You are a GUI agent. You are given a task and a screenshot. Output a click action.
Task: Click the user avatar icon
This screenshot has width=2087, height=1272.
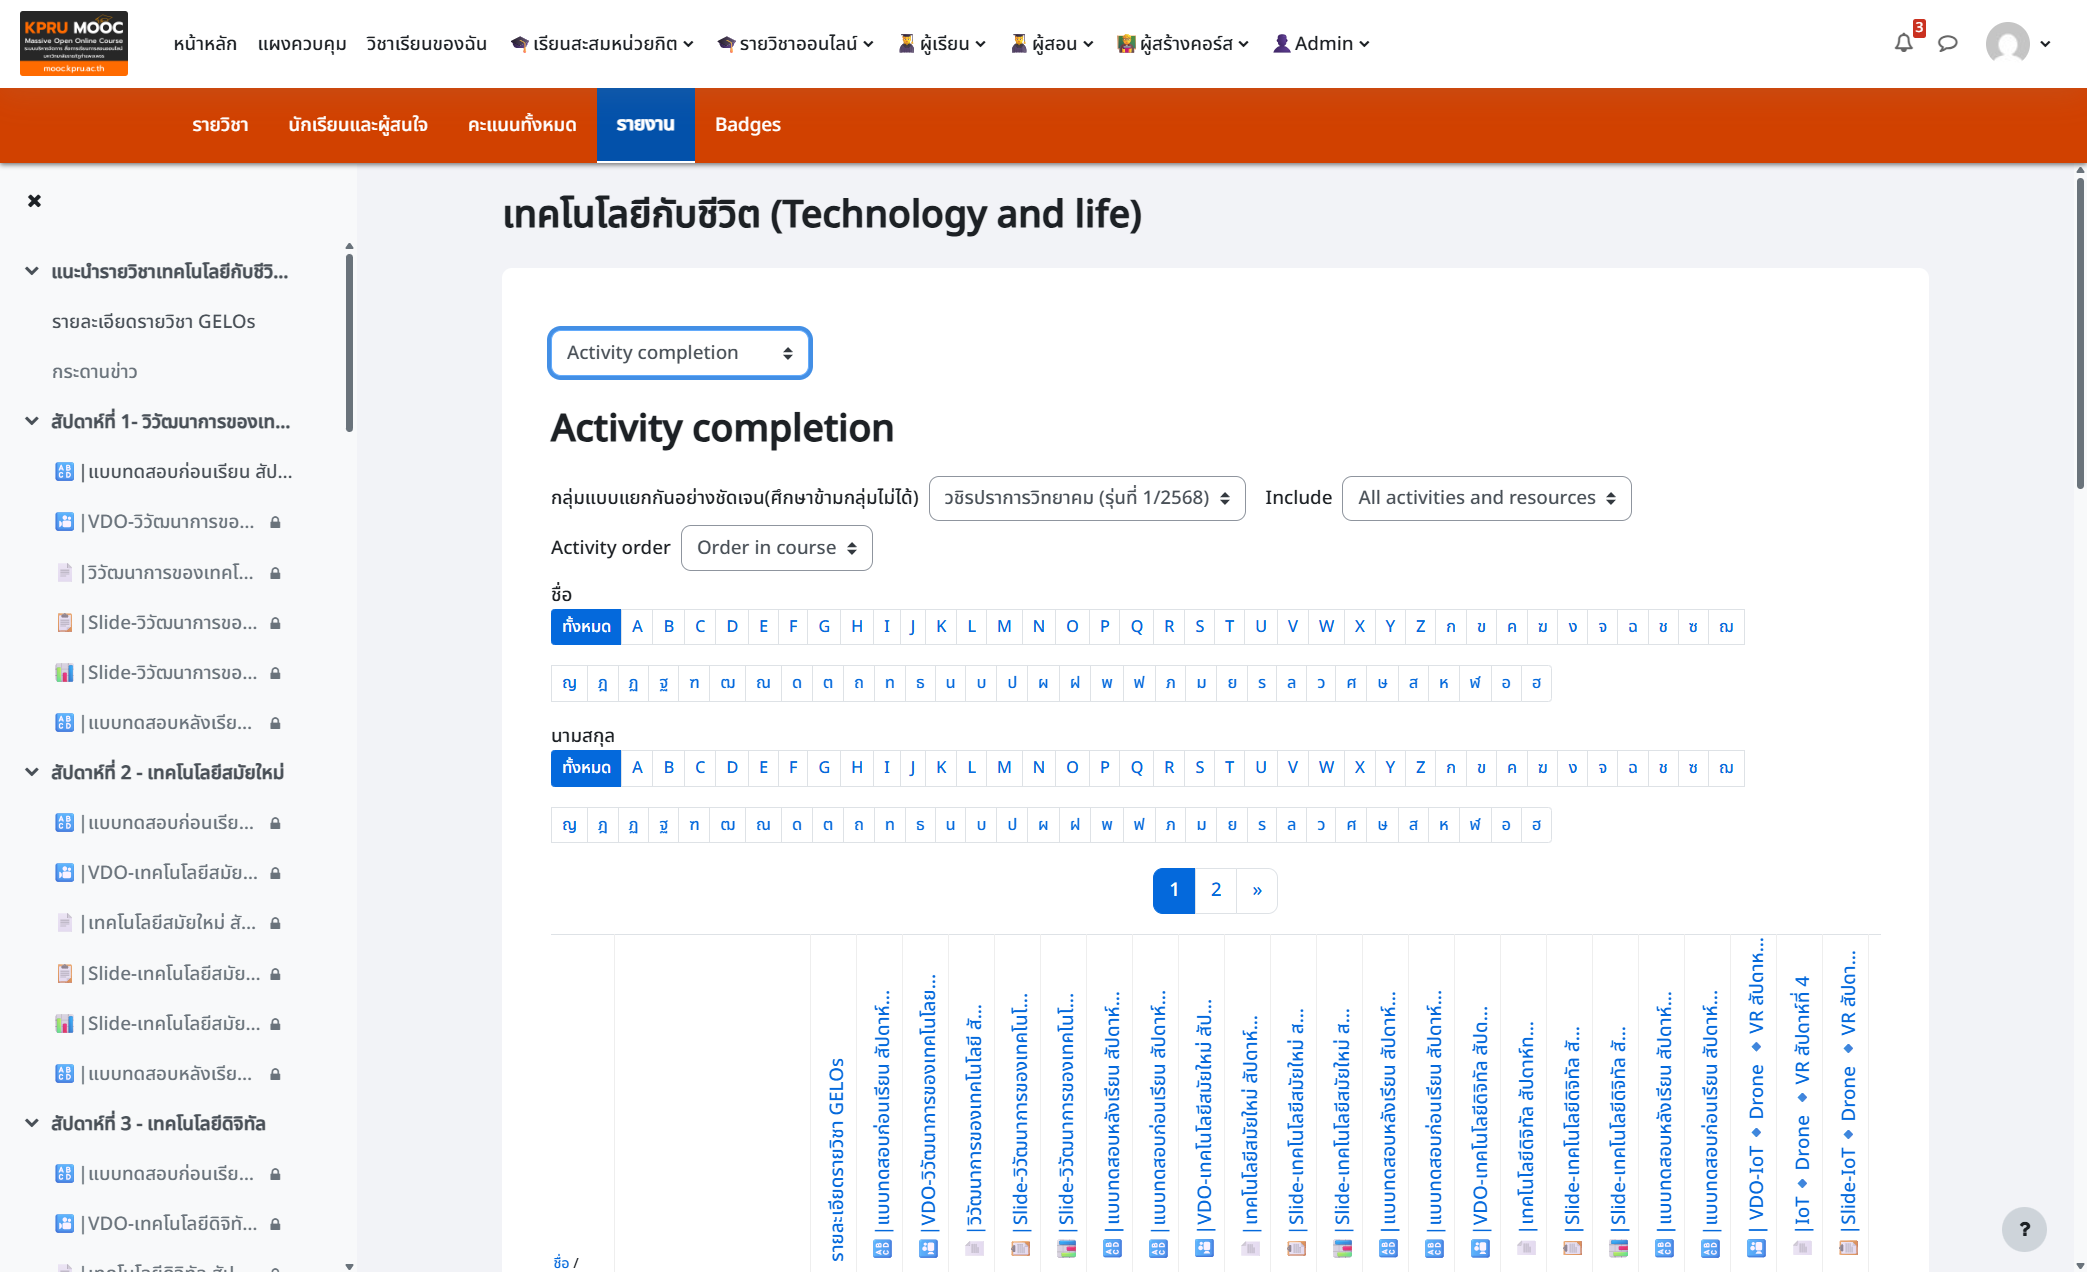[2007, 43]
